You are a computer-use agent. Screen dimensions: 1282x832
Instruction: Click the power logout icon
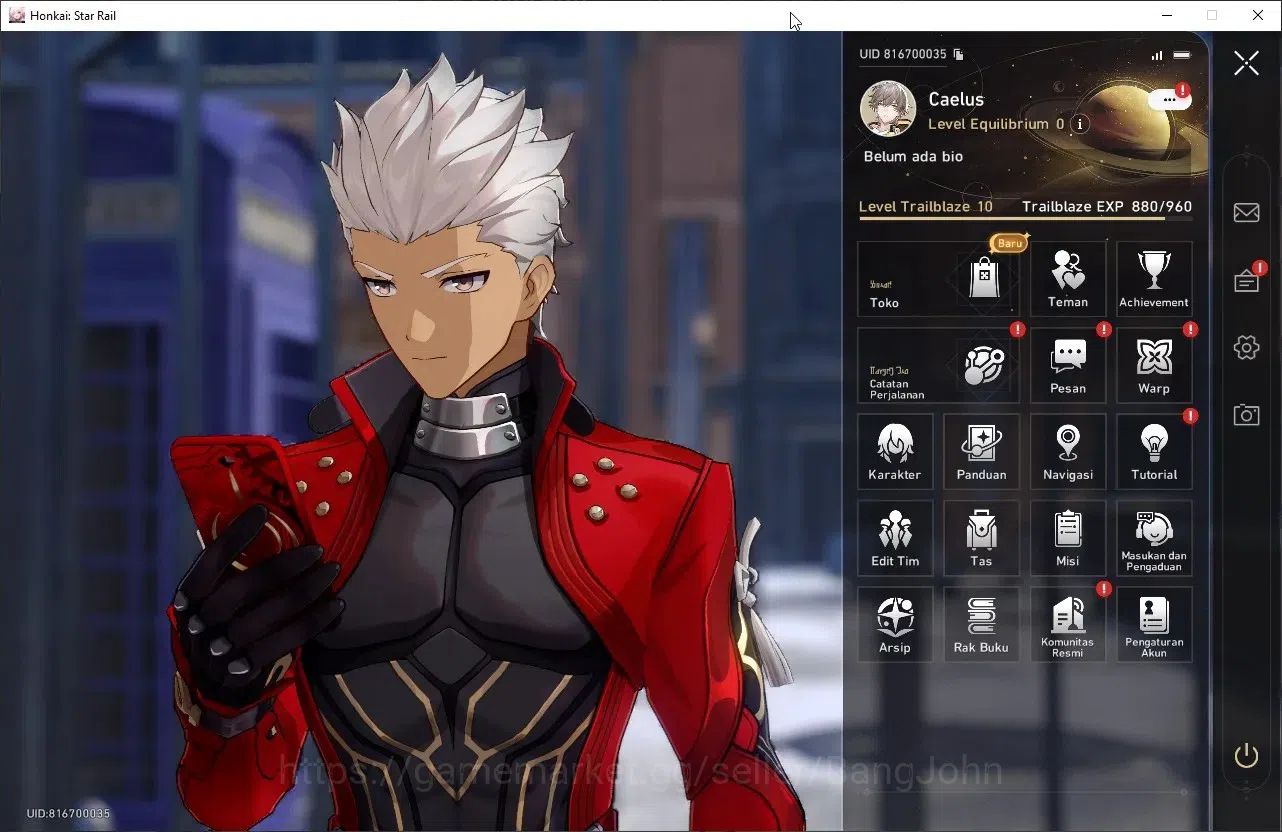click(1246, 755)
